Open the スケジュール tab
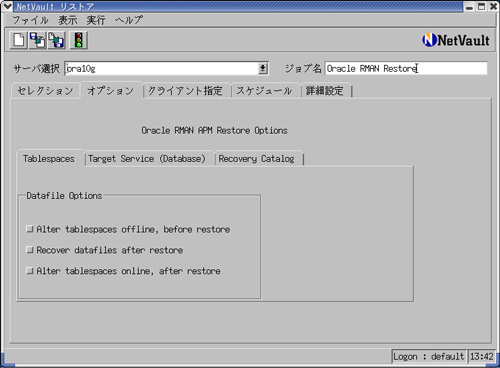500x368 pixels. pyautogui.click(x=264, y=91)
